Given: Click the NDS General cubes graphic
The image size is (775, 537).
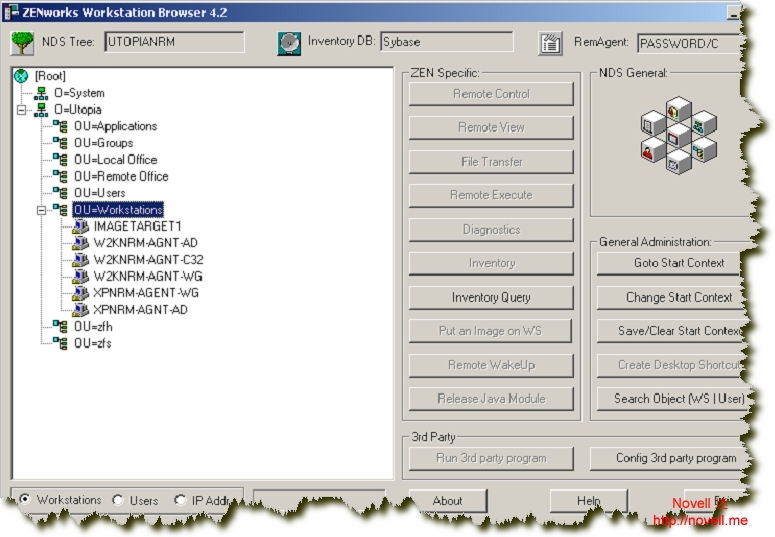Looking at the screenshot, I should point(679,135).
